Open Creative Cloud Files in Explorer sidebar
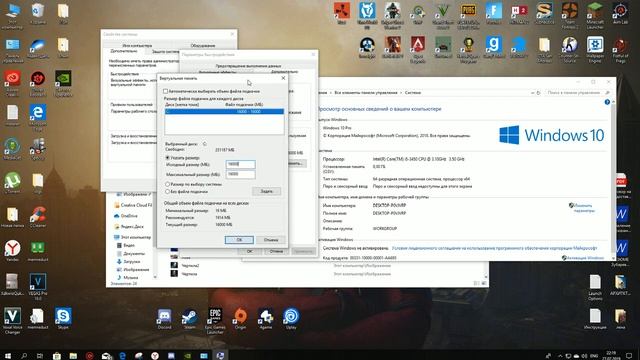Viewport: 640px width, 360px height. [x=133, y=205]
